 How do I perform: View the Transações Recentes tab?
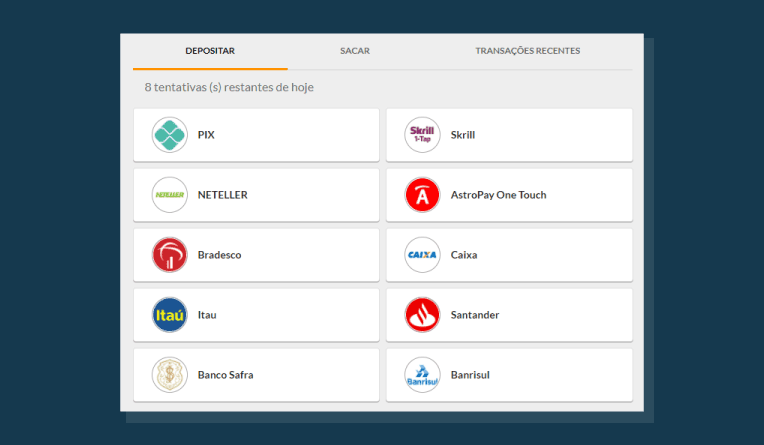tap(528, 51)
